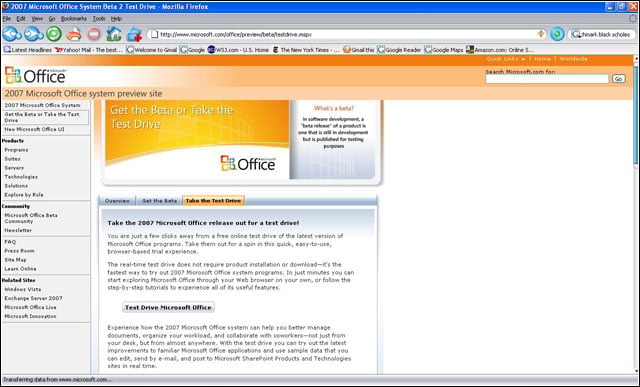Screen dimensions: 640x387
Task: Open the Yahoo! Mail bookmark
Action: pyautogui.click(x=89, y=50)
